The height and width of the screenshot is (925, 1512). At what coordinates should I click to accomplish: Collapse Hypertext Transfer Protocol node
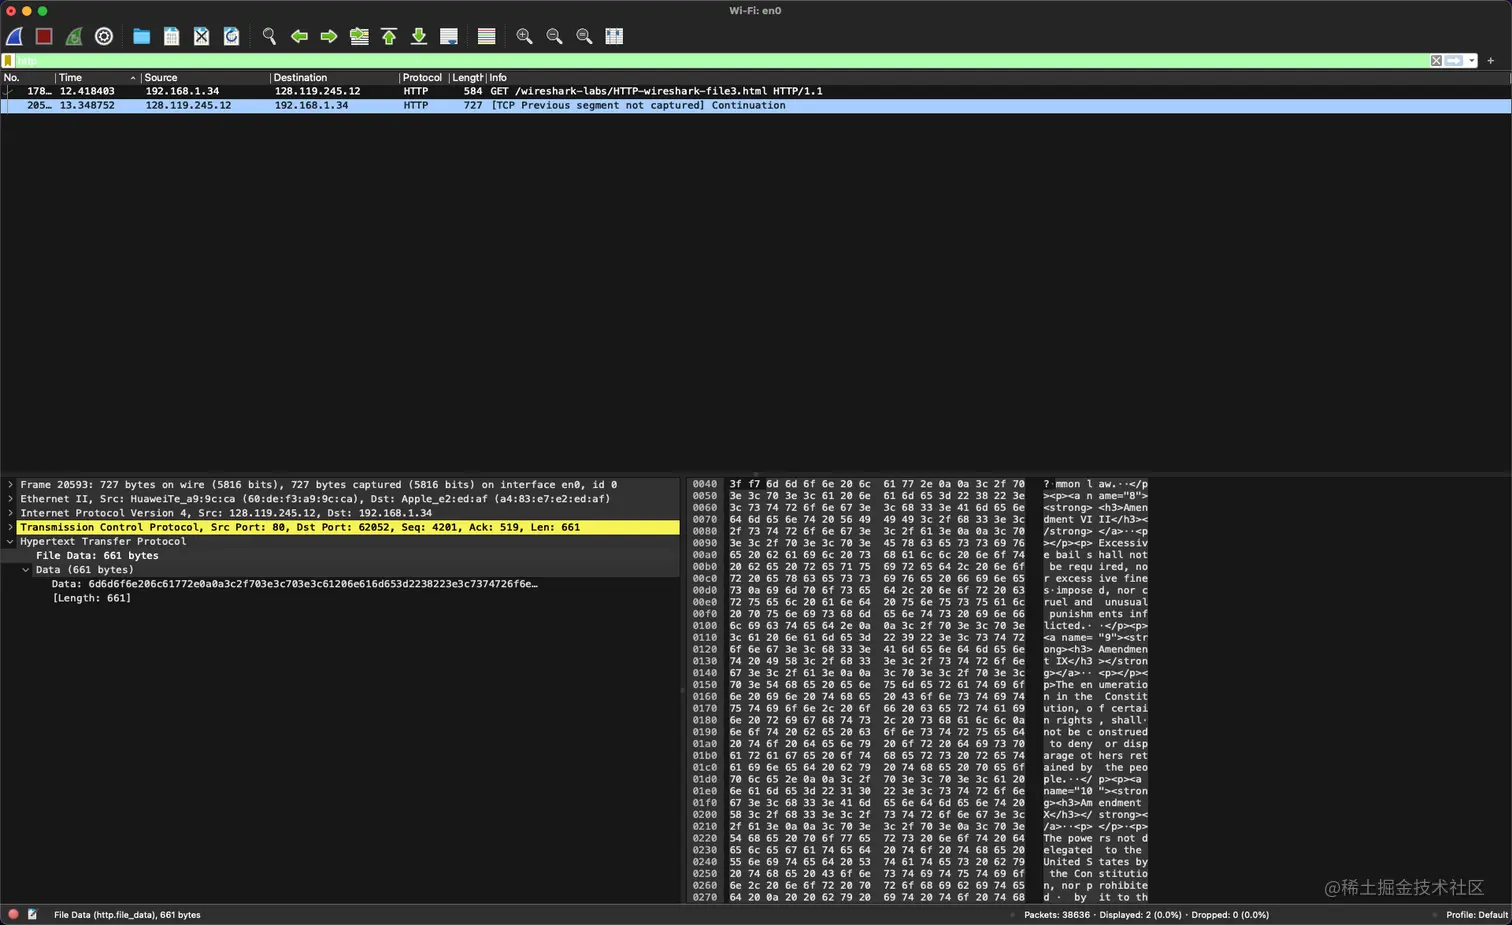tap(10, 541)
